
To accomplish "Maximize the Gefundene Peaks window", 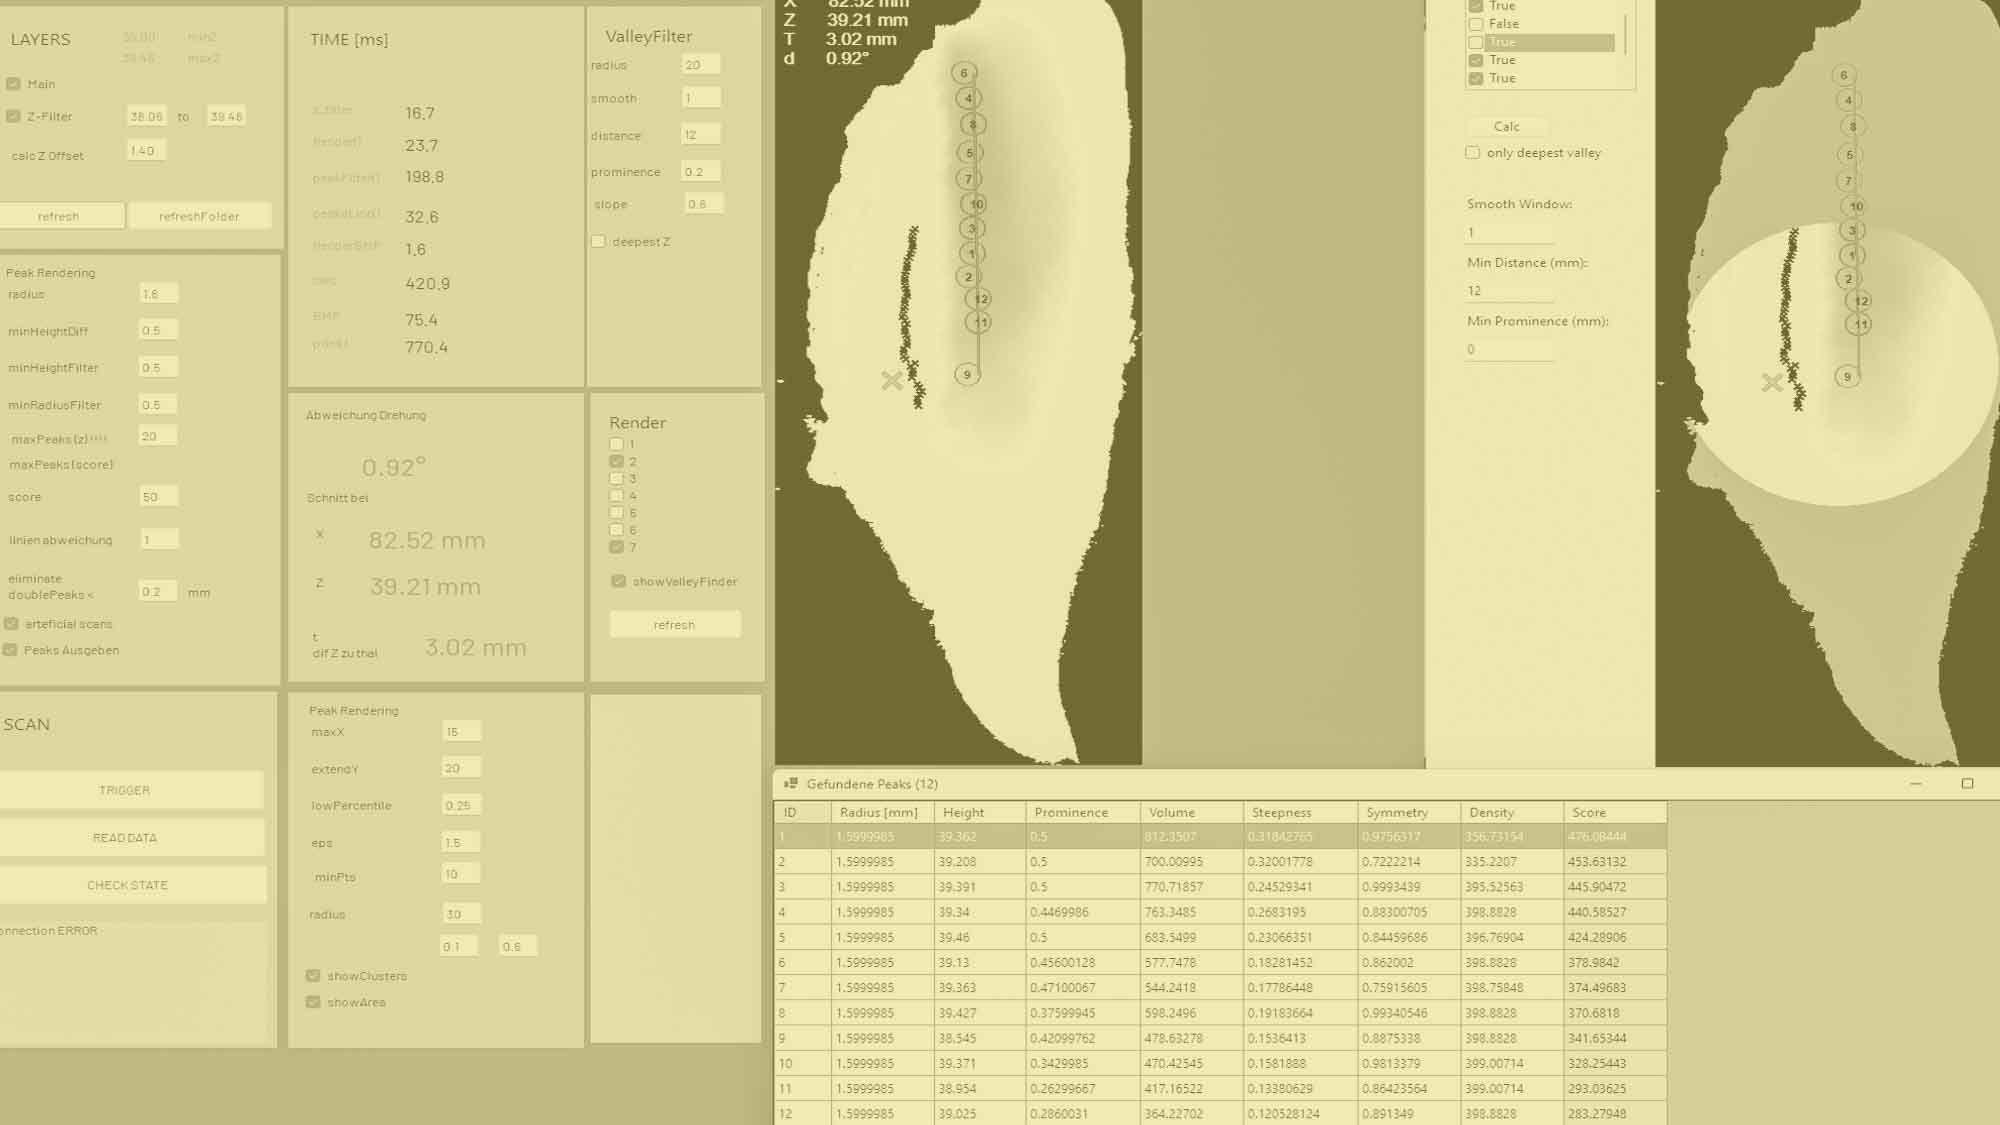I will pos(1967,784).
